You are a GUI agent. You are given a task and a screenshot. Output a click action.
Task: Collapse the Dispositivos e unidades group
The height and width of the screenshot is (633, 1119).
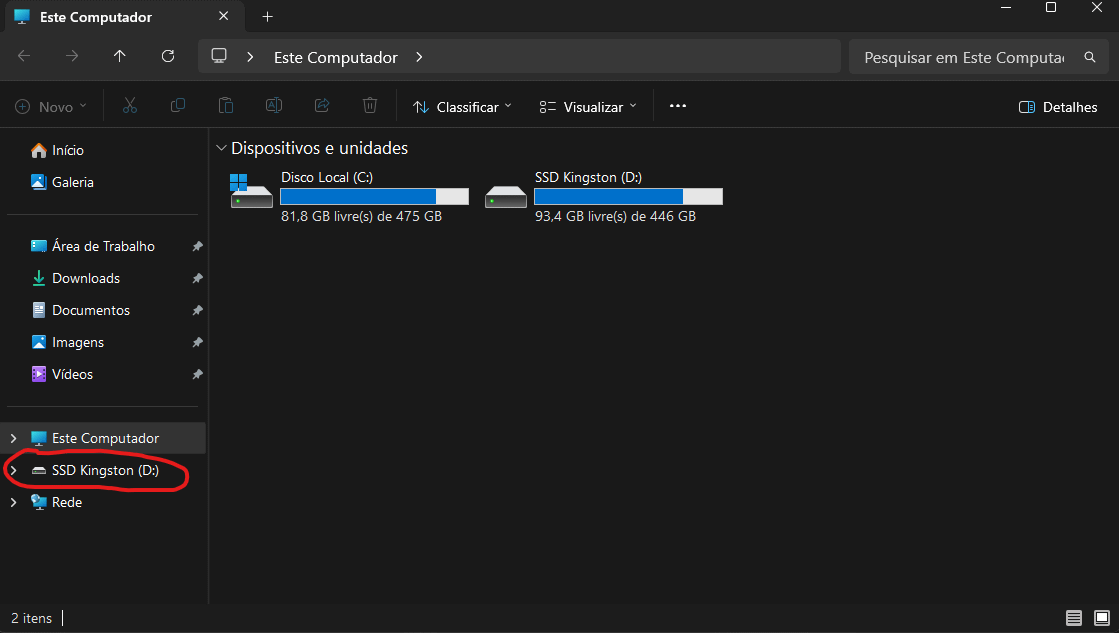point(221,149)
